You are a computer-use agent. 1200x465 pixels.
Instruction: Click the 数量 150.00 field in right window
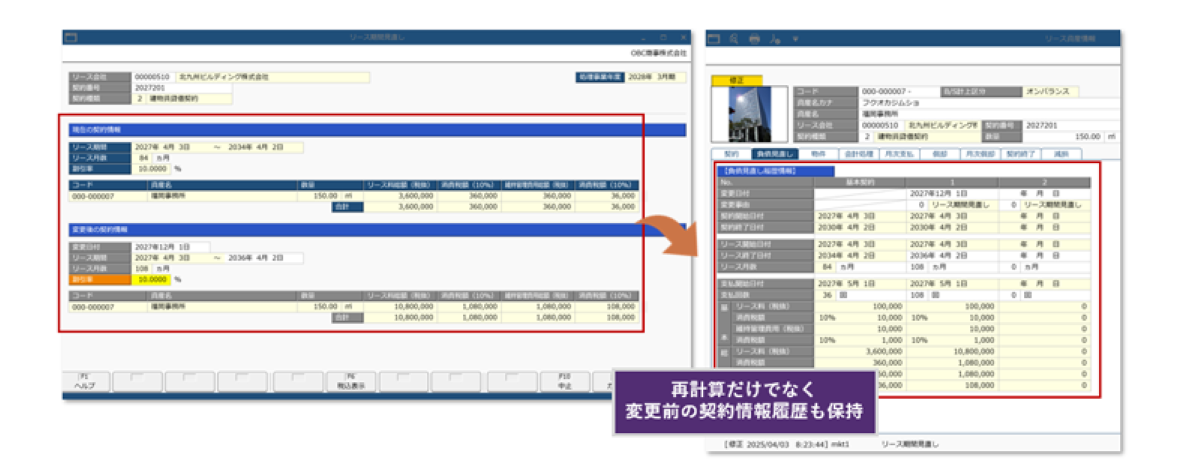[1064, 135]
